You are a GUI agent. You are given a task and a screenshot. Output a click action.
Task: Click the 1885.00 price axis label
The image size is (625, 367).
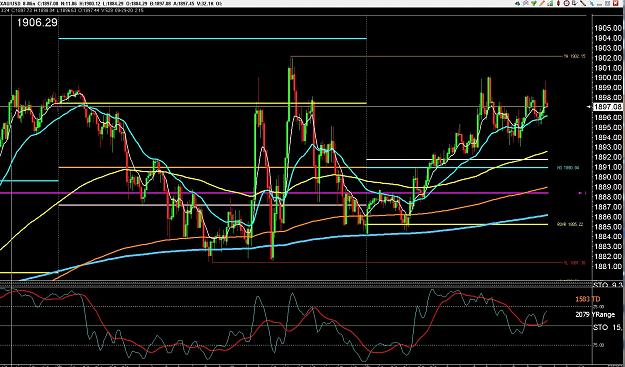(608, 227)
